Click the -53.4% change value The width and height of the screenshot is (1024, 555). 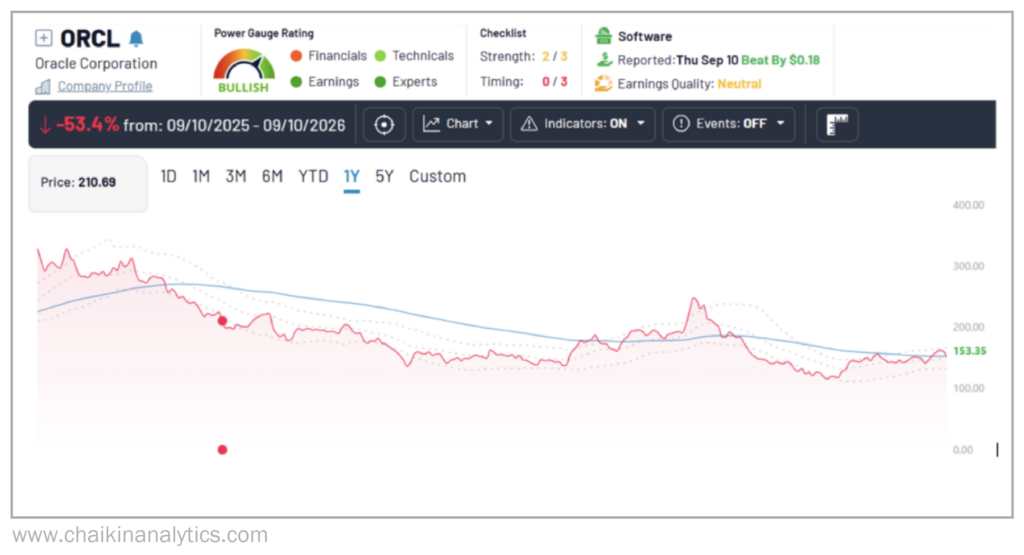tap(87, 124)
